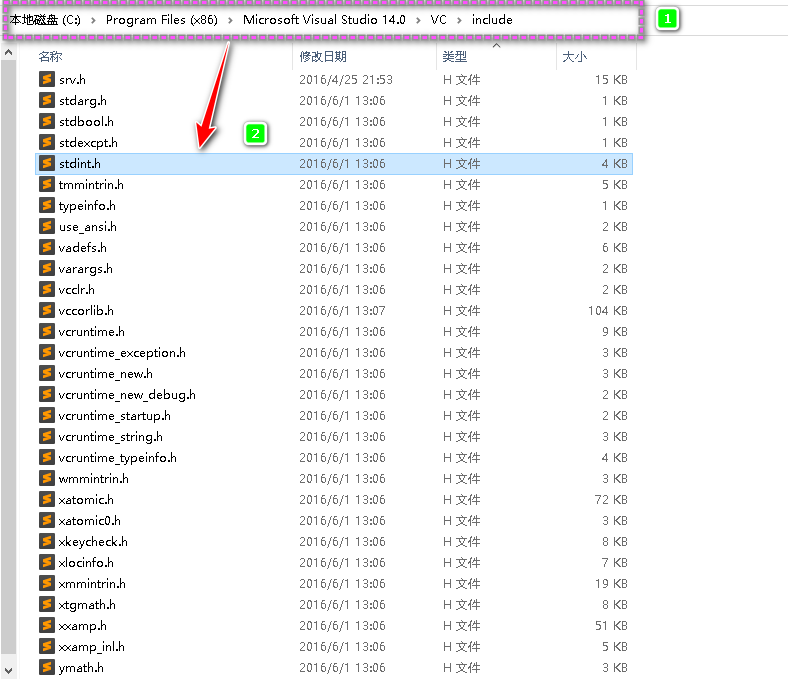Click the xkeycheck.h file icon
The height and width of the screenshot is (679, 788).
pos(47,542)
